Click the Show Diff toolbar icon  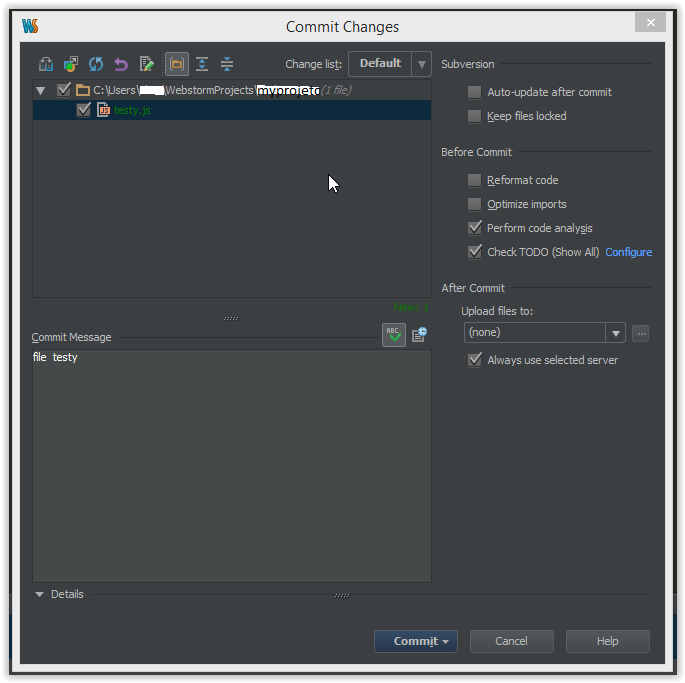pos(46,64)
